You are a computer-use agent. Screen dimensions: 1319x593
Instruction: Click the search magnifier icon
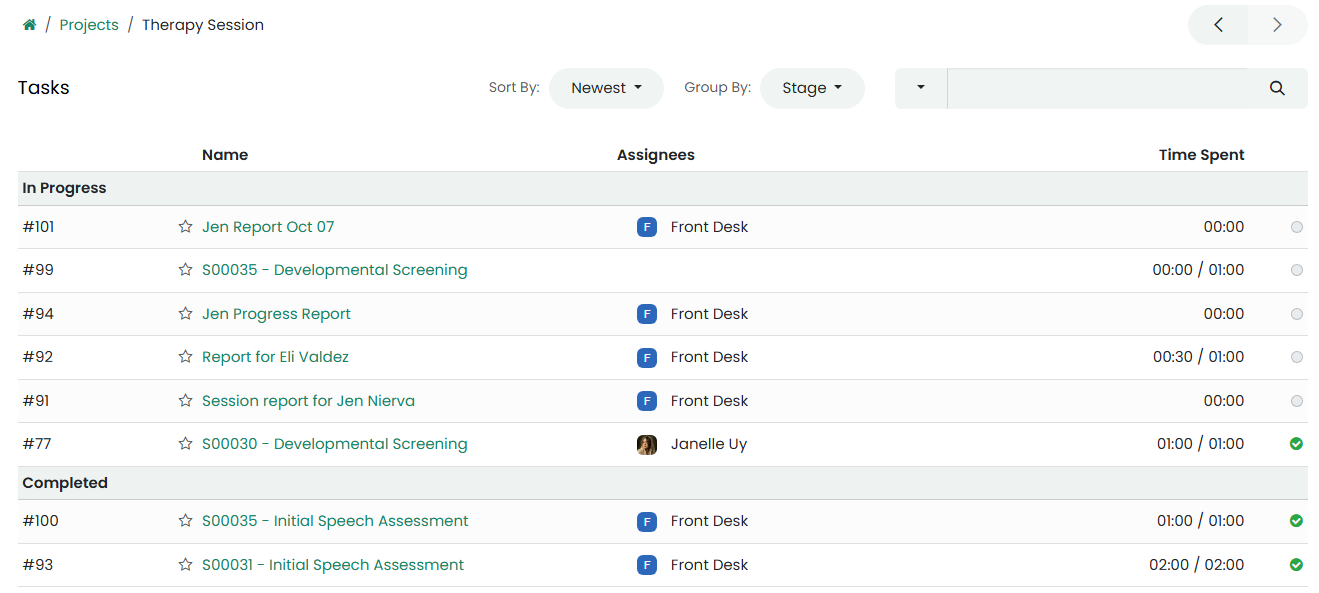(1277, 88)
